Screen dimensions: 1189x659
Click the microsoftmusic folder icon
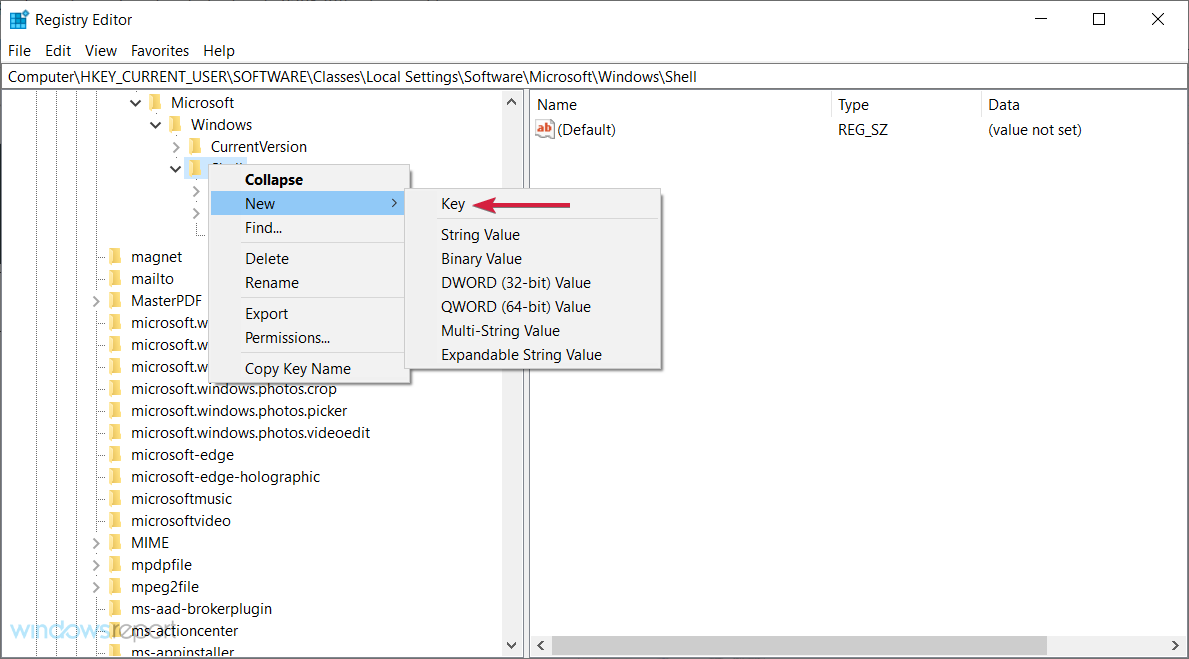(116, 498)
